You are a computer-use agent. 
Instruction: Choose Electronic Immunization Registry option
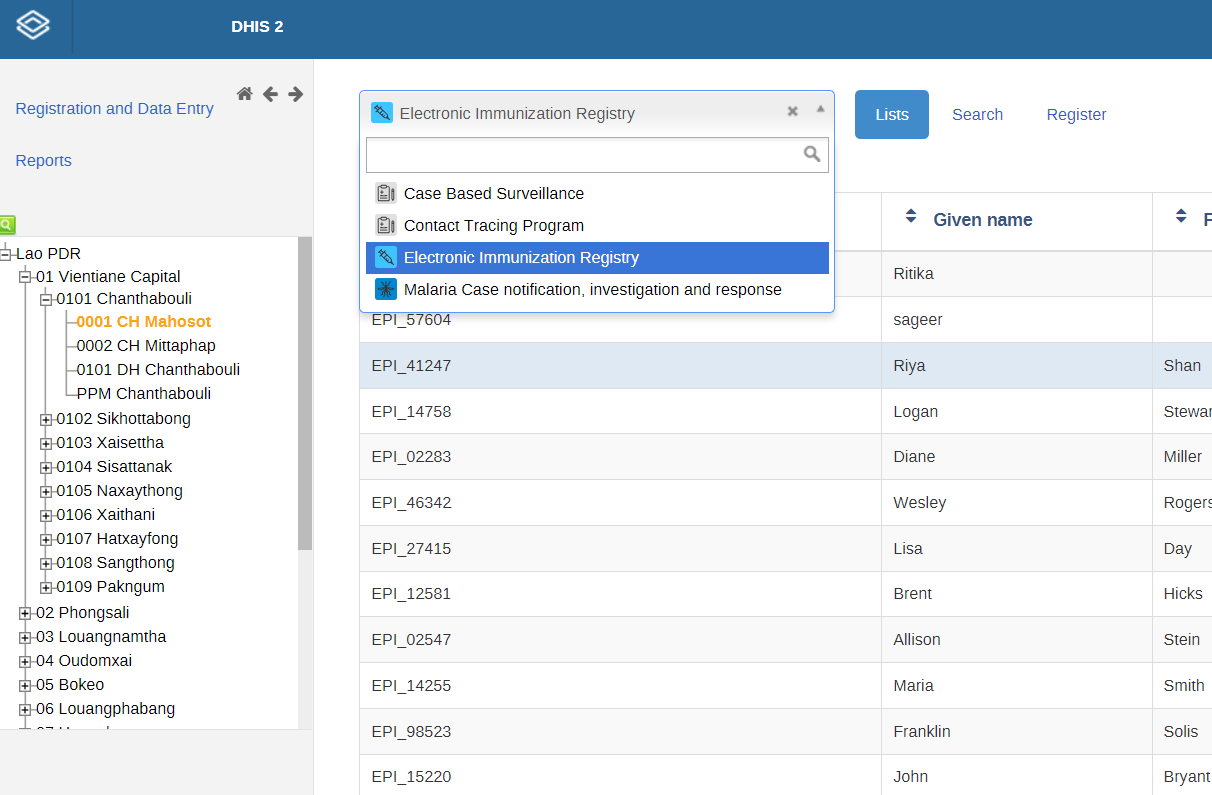tap(597, 258)
